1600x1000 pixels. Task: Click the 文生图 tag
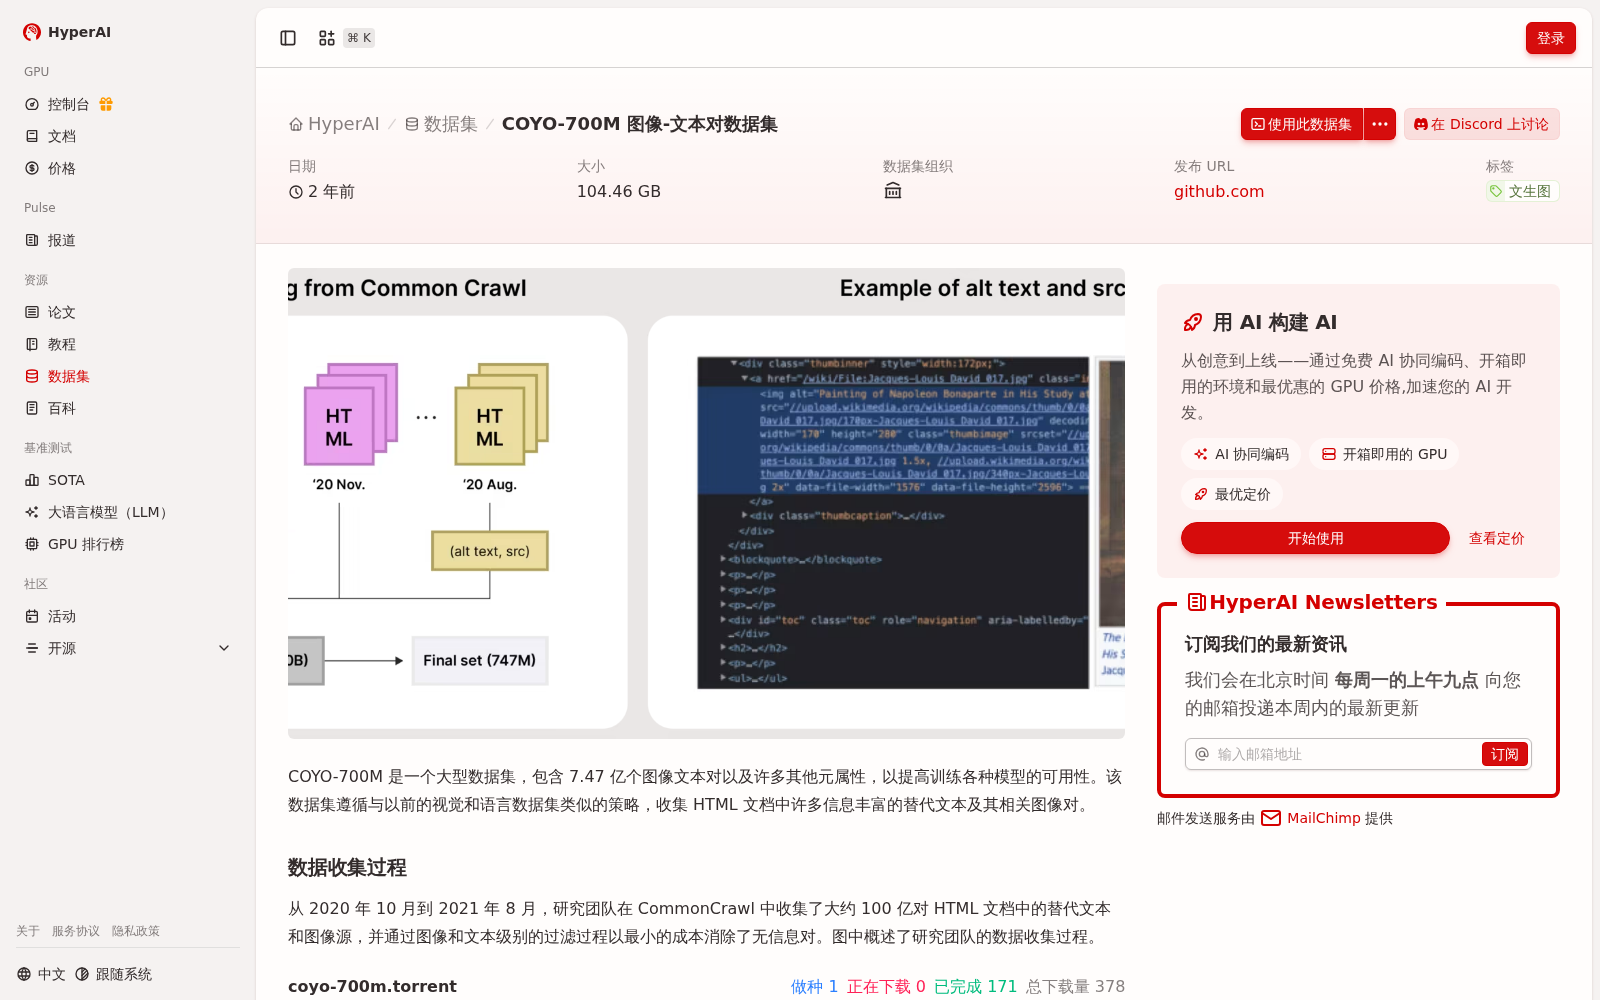(x=1521, y=191)
